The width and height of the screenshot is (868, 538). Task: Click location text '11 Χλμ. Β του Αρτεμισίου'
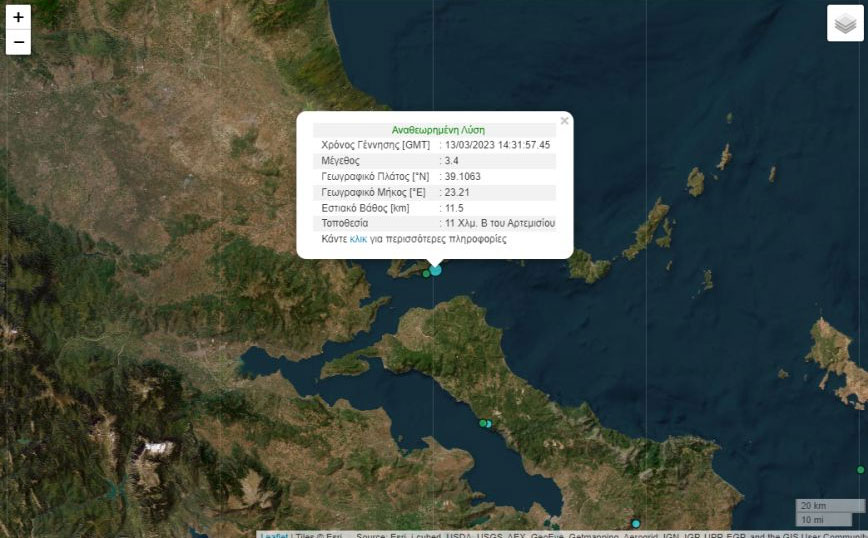point(500,223)
